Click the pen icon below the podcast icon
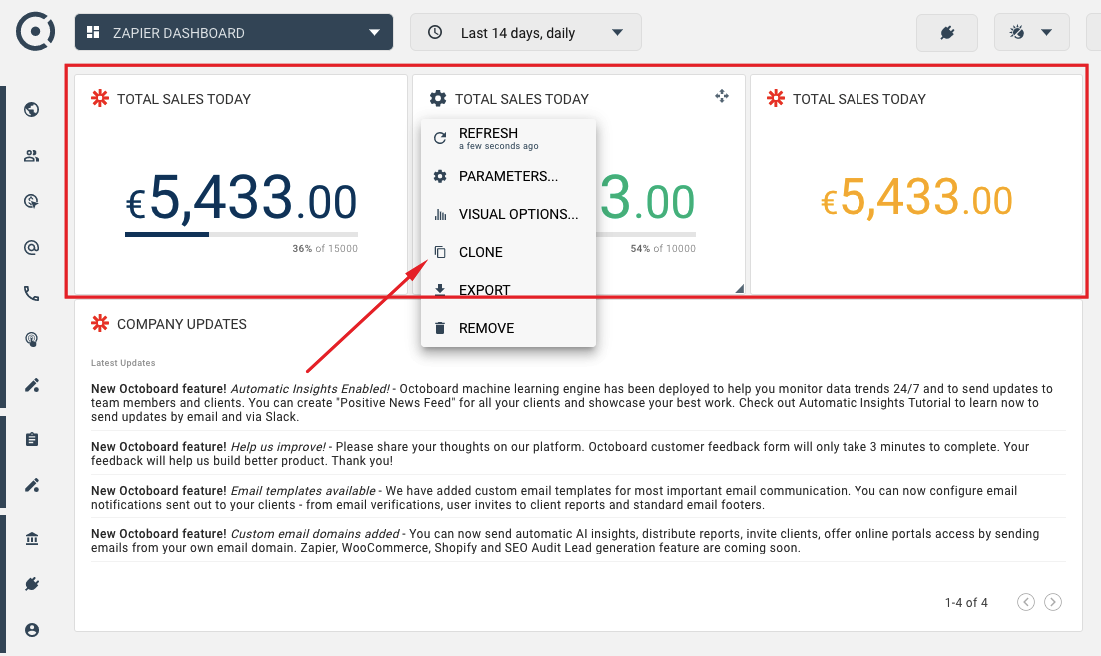 point(32,385)
